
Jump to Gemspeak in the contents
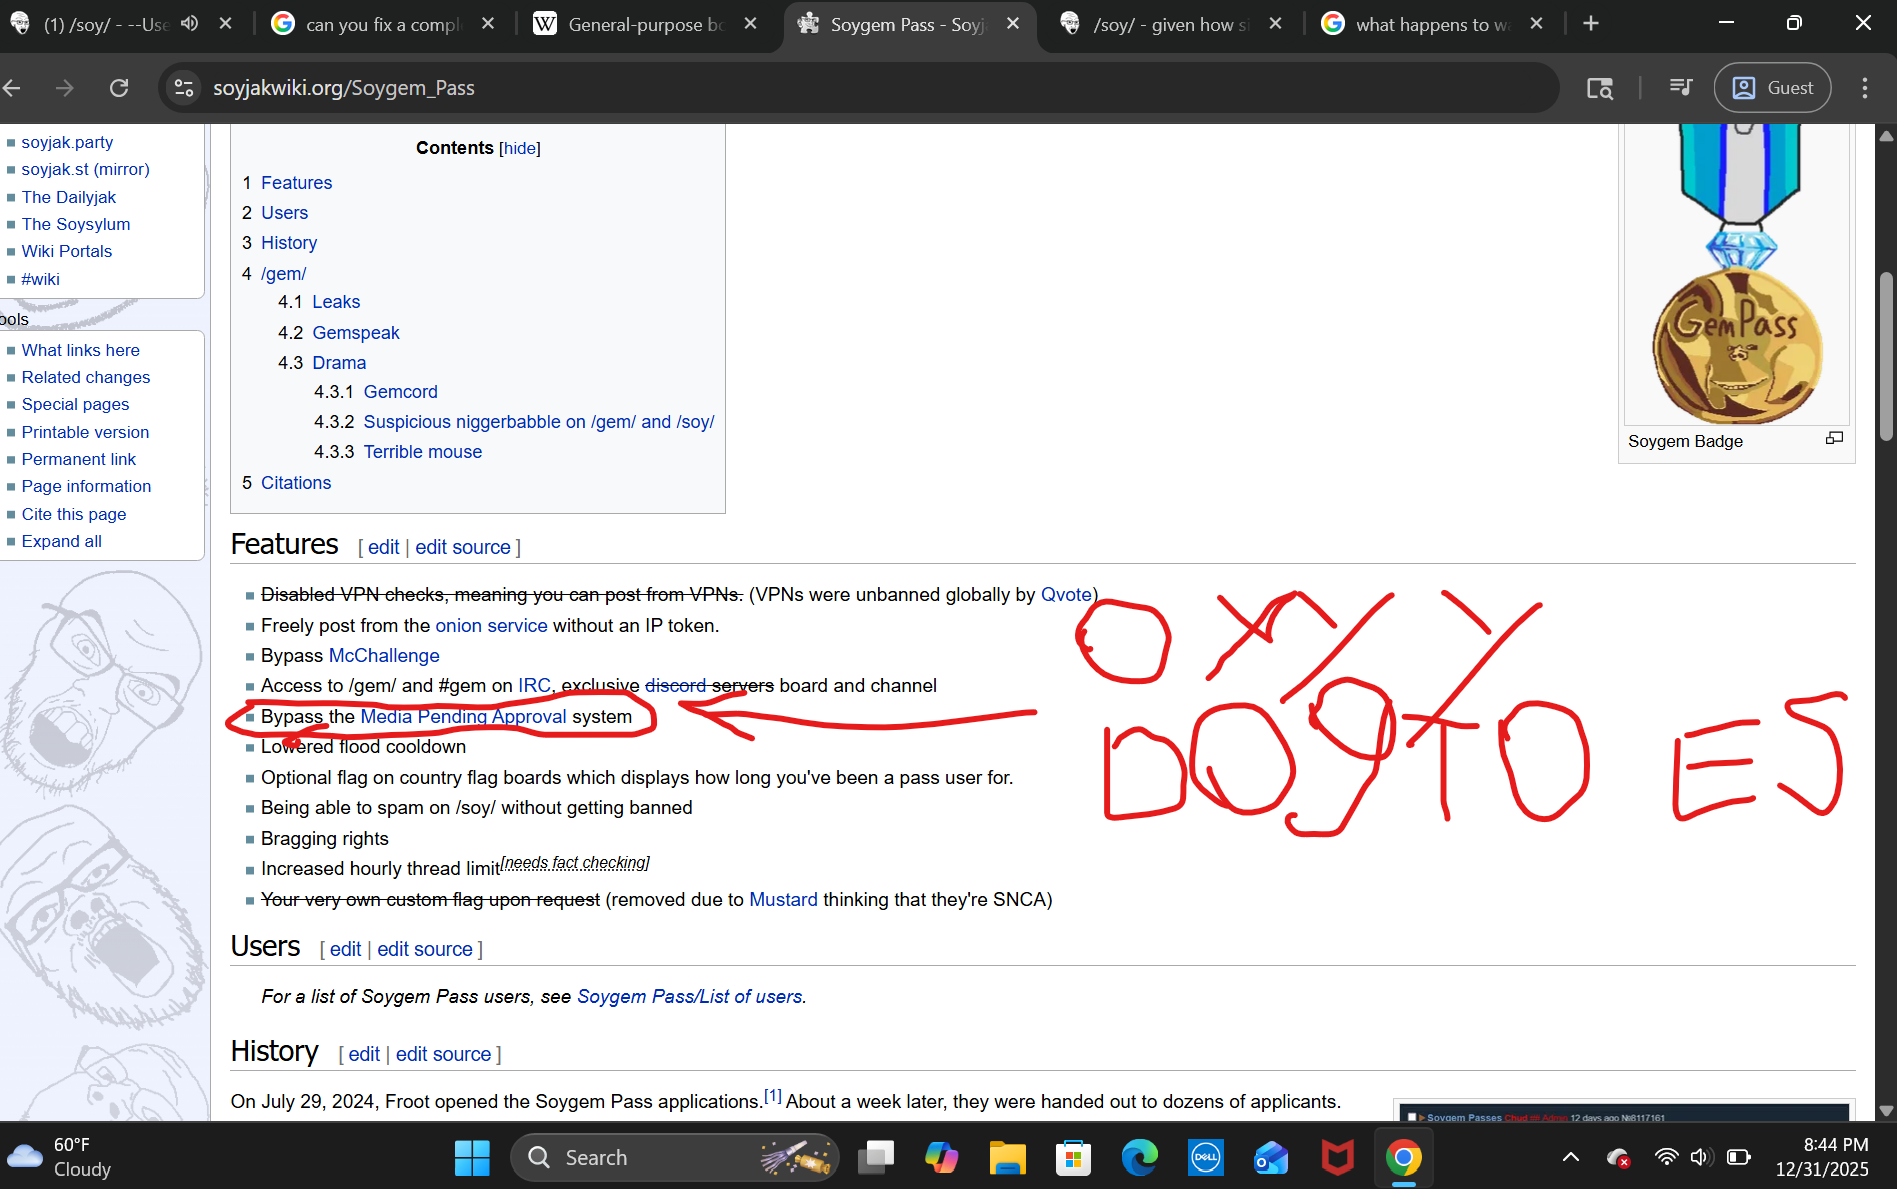[x=355, y=332]
